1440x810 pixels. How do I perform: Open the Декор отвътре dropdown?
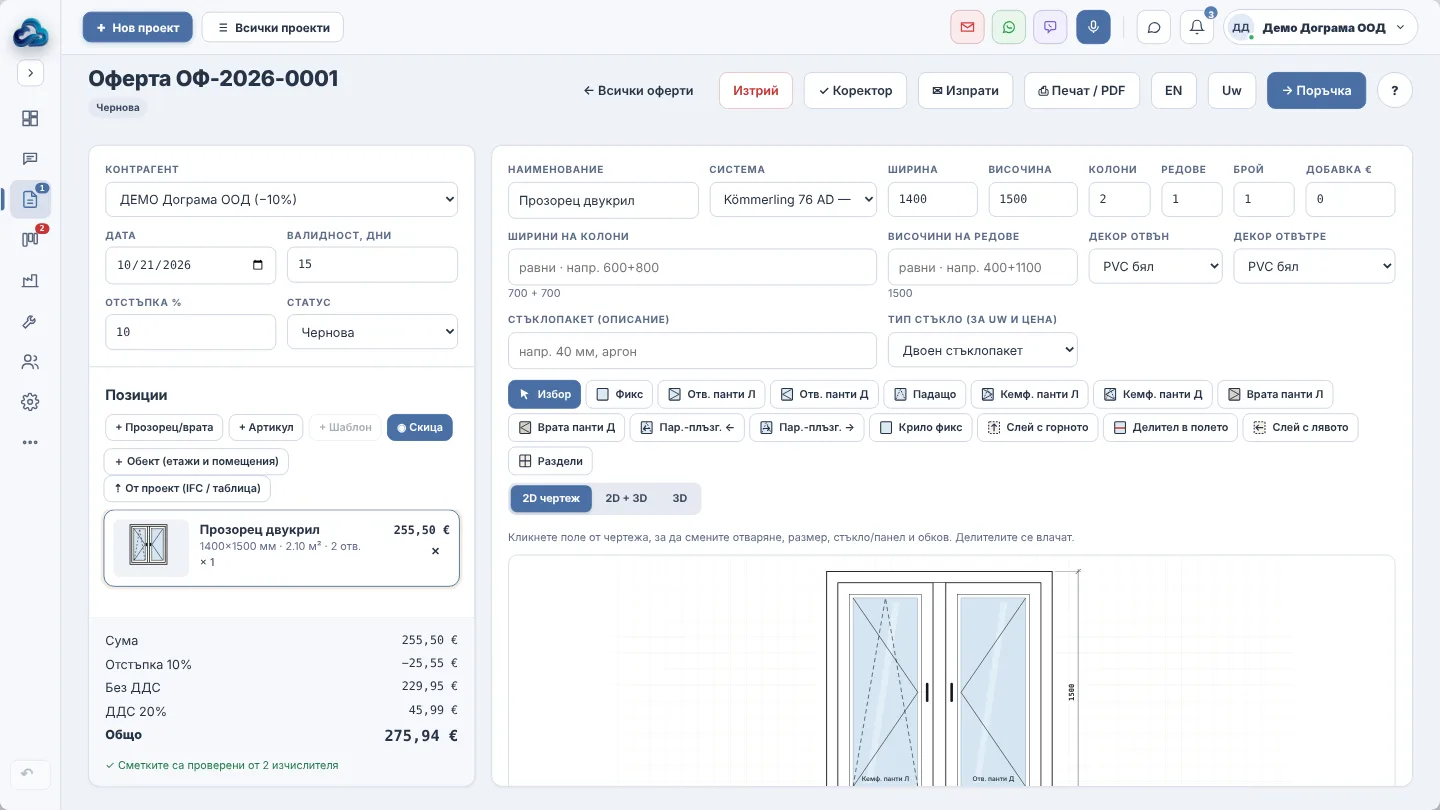click(1314, 266)
